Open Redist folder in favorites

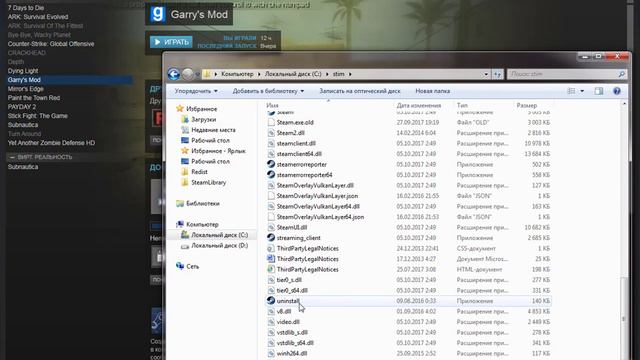199,172
